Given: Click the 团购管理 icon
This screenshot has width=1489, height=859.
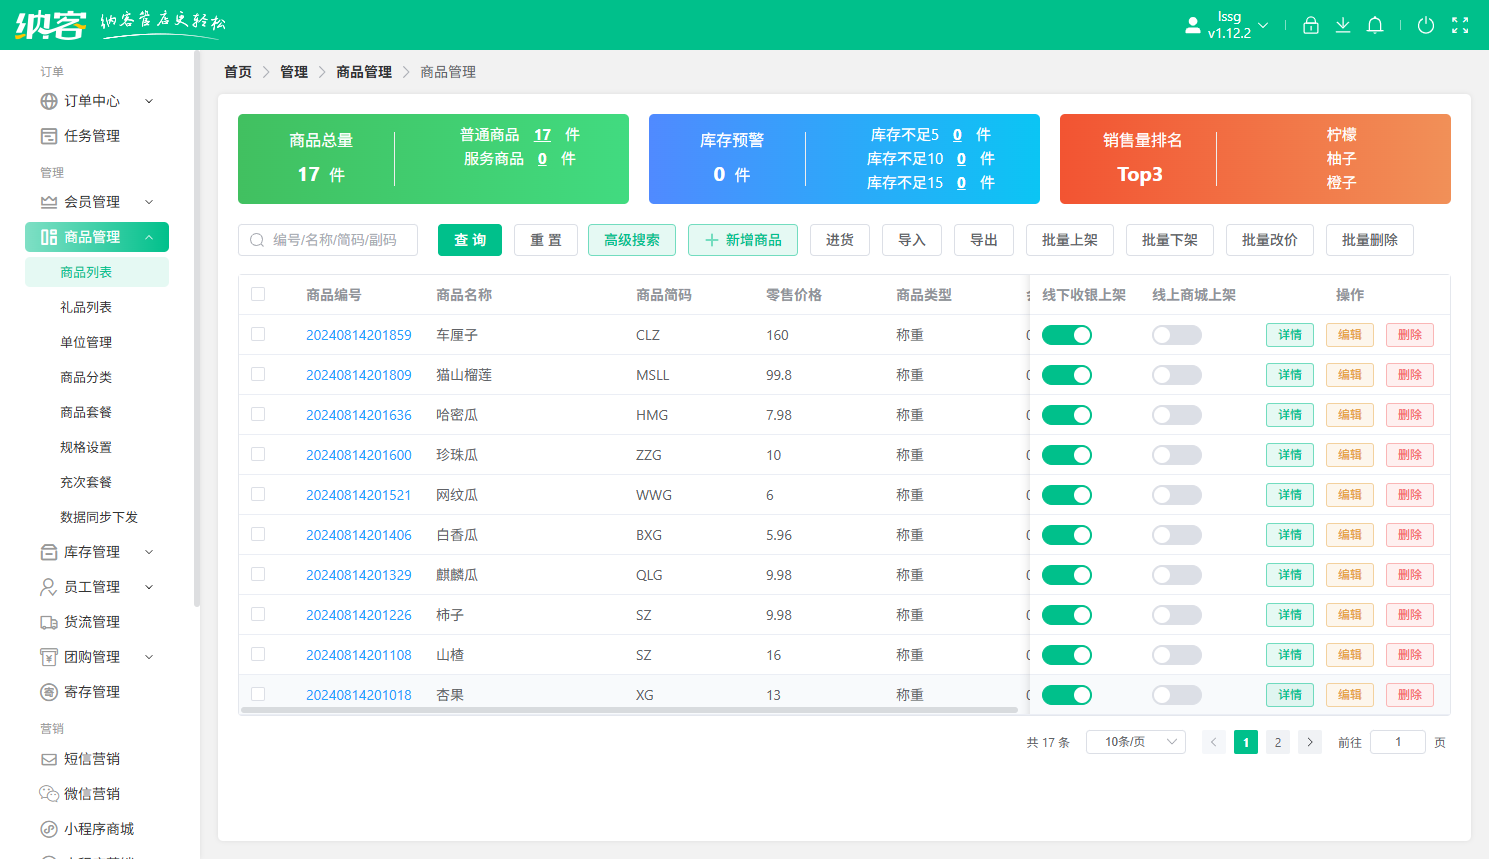Looking at the screenshot, I should click(49, 657).
